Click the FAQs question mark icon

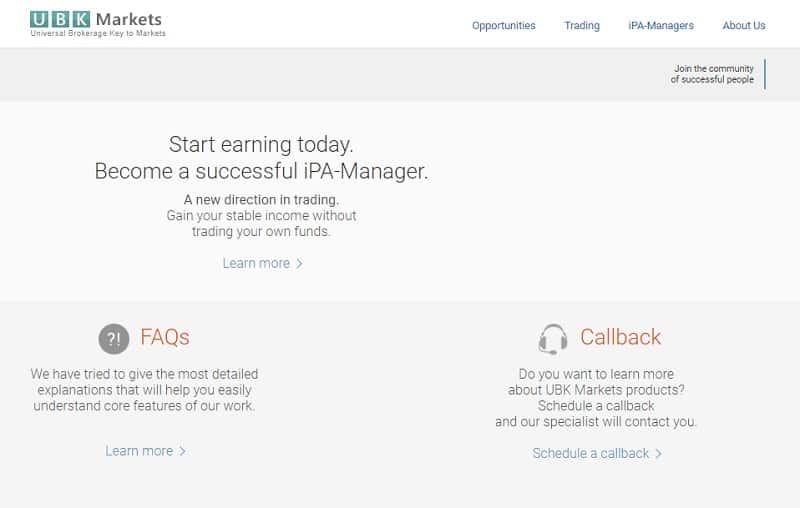[x=114, y=339]
